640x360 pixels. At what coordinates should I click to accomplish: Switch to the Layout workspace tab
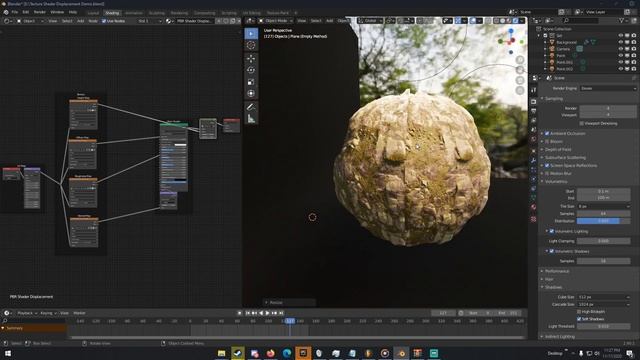click(x=93, y=13)
